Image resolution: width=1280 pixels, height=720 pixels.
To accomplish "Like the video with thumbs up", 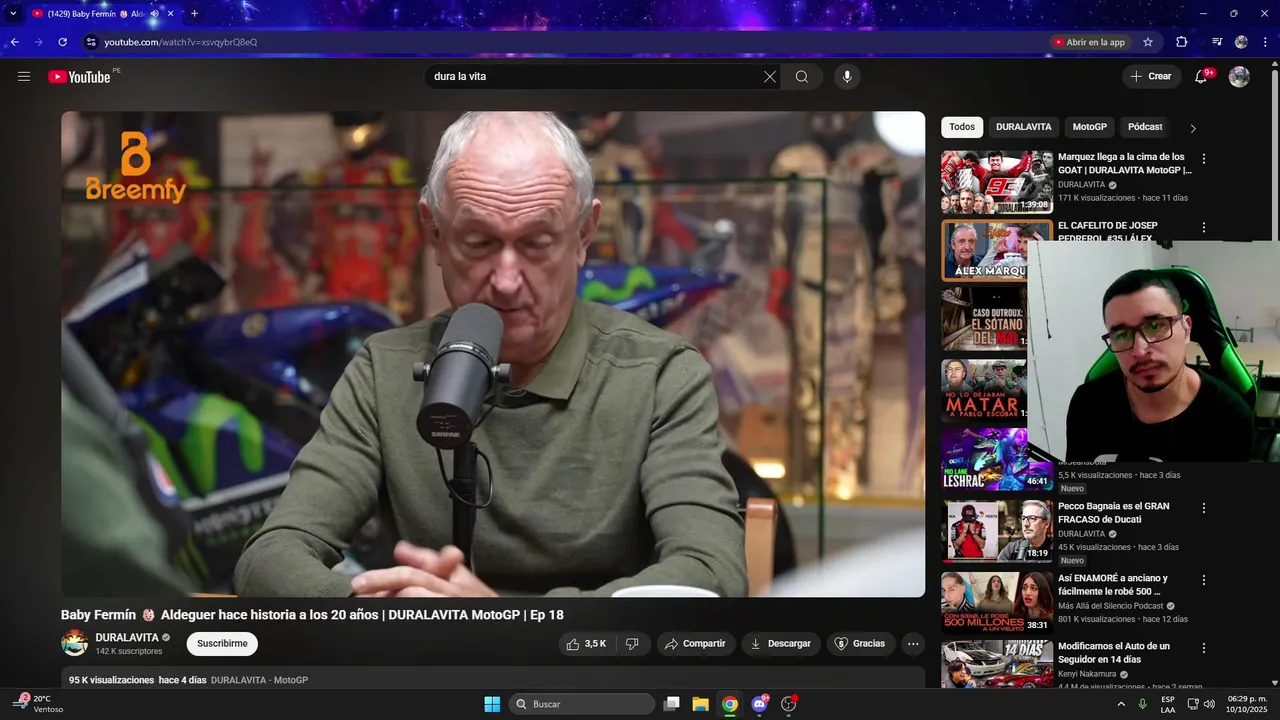I will click(586, 644).
